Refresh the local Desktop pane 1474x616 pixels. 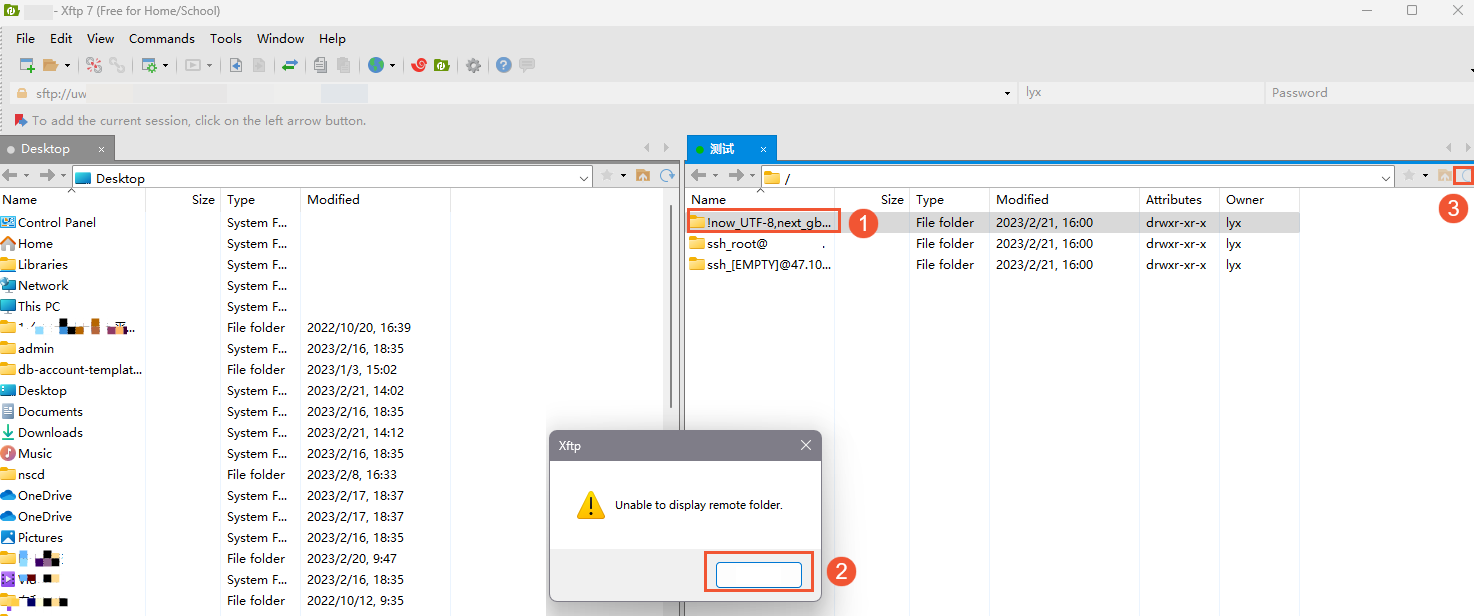[x=666, y=176]
